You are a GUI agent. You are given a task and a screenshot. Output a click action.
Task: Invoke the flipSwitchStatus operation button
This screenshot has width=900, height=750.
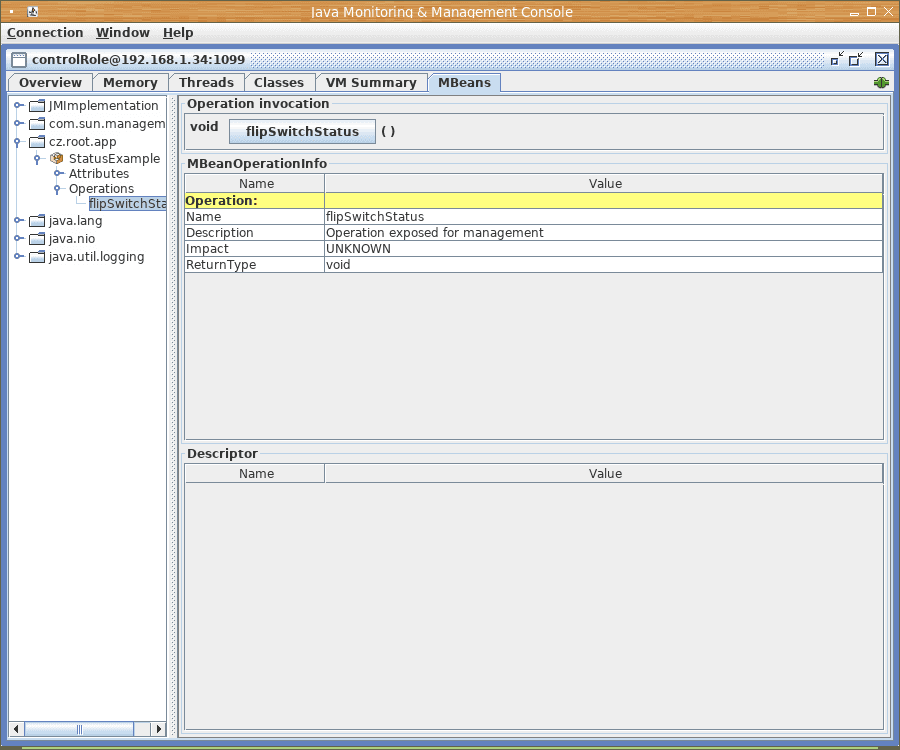pyautogui.click(x=302, y=131)
